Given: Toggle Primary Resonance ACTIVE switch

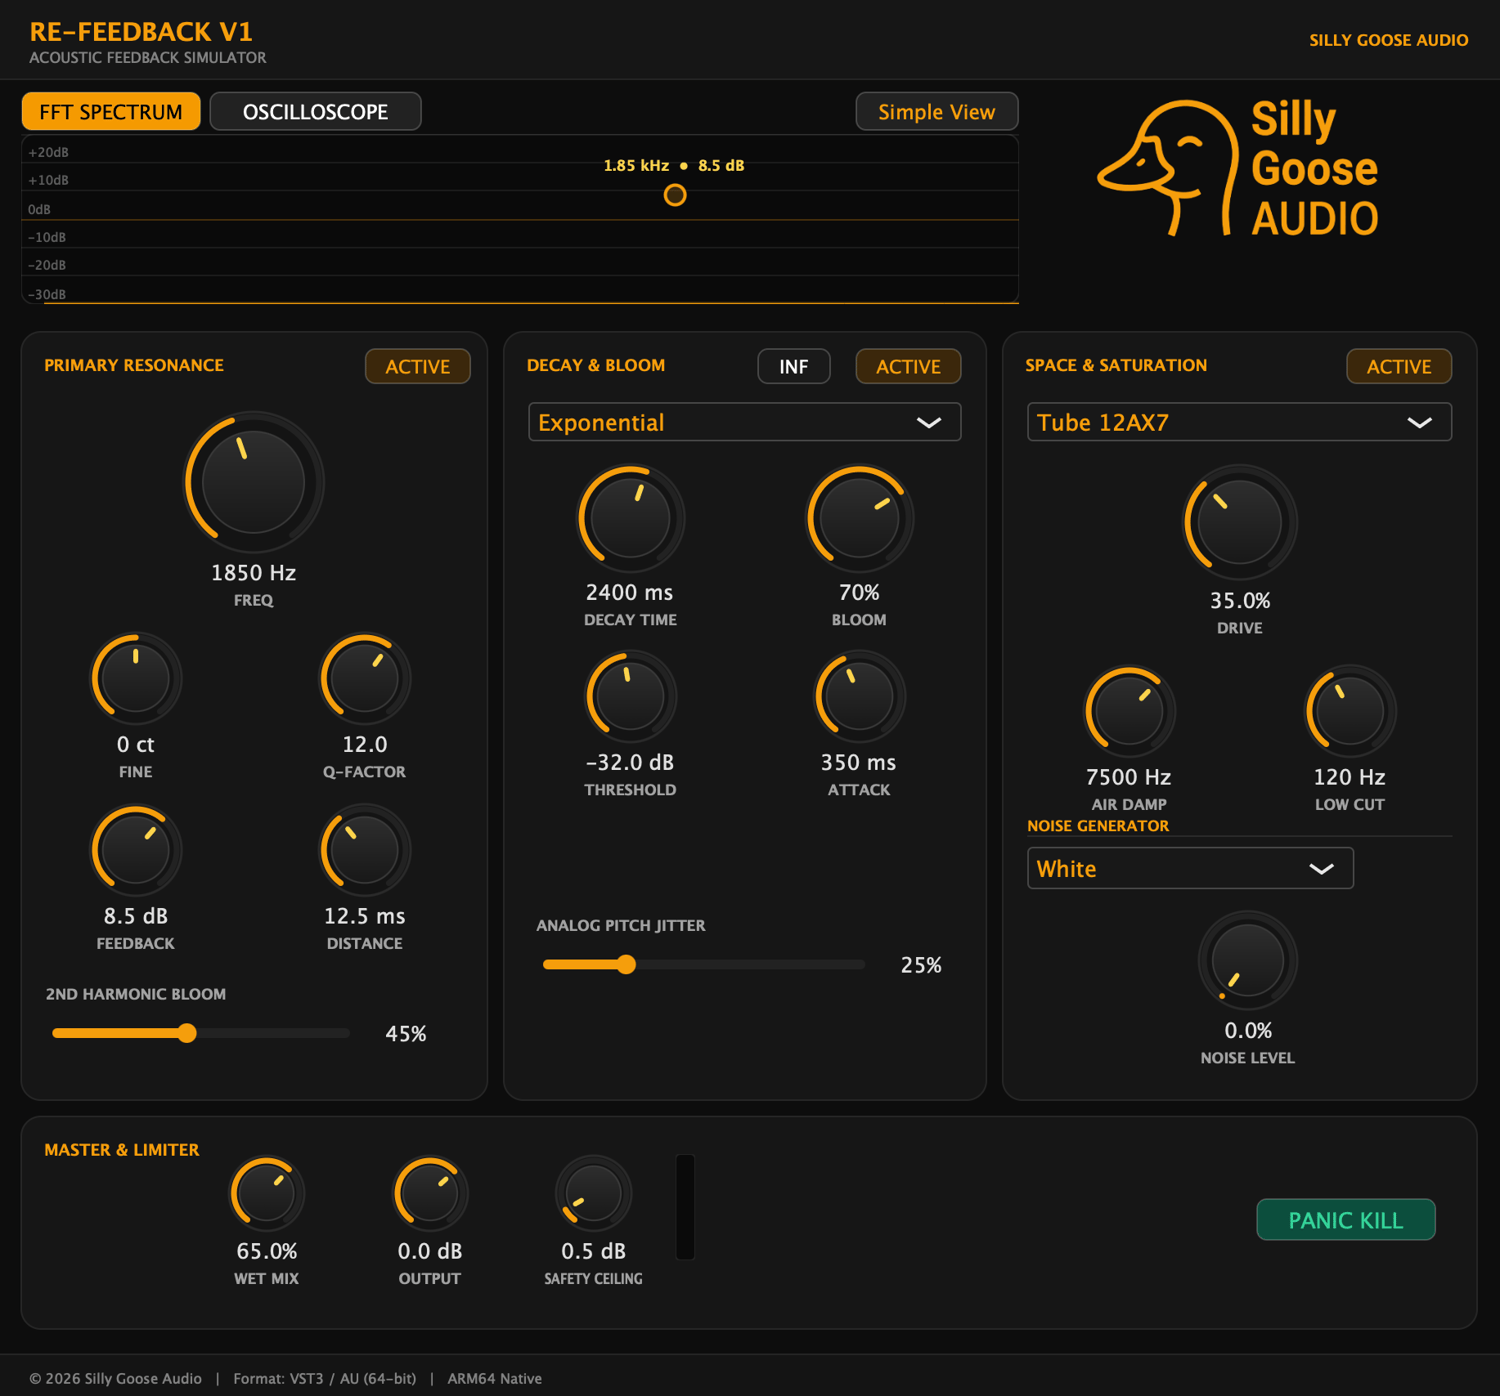Looking at the screenshot, I should tap(418, 367).
